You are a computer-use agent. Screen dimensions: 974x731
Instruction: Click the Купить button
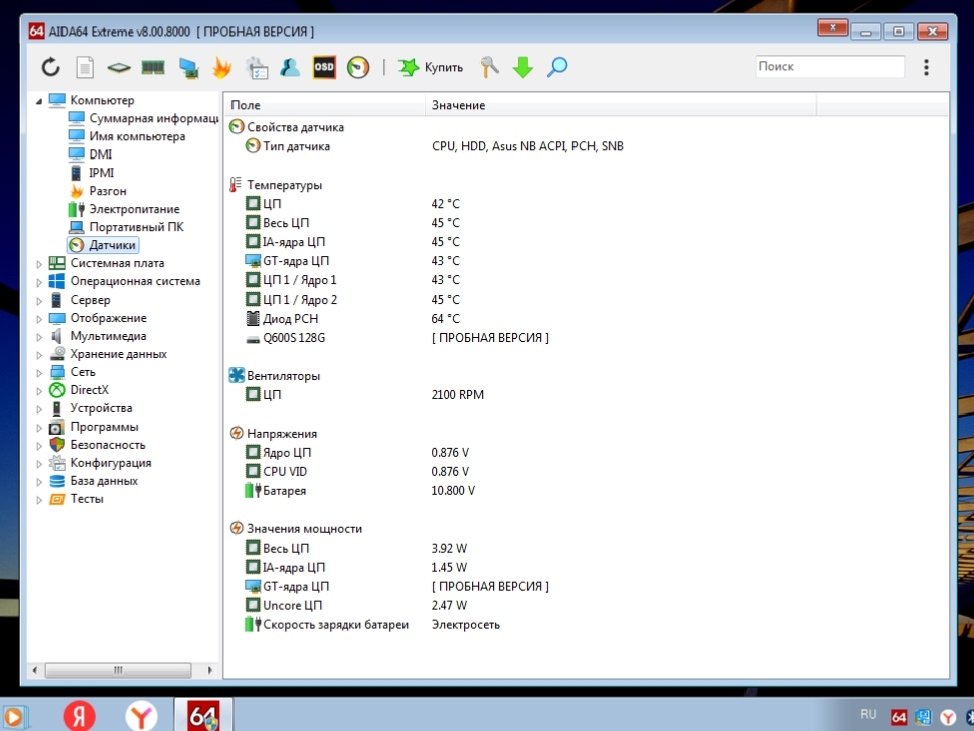pyautogui.click(x=431, y=68)
